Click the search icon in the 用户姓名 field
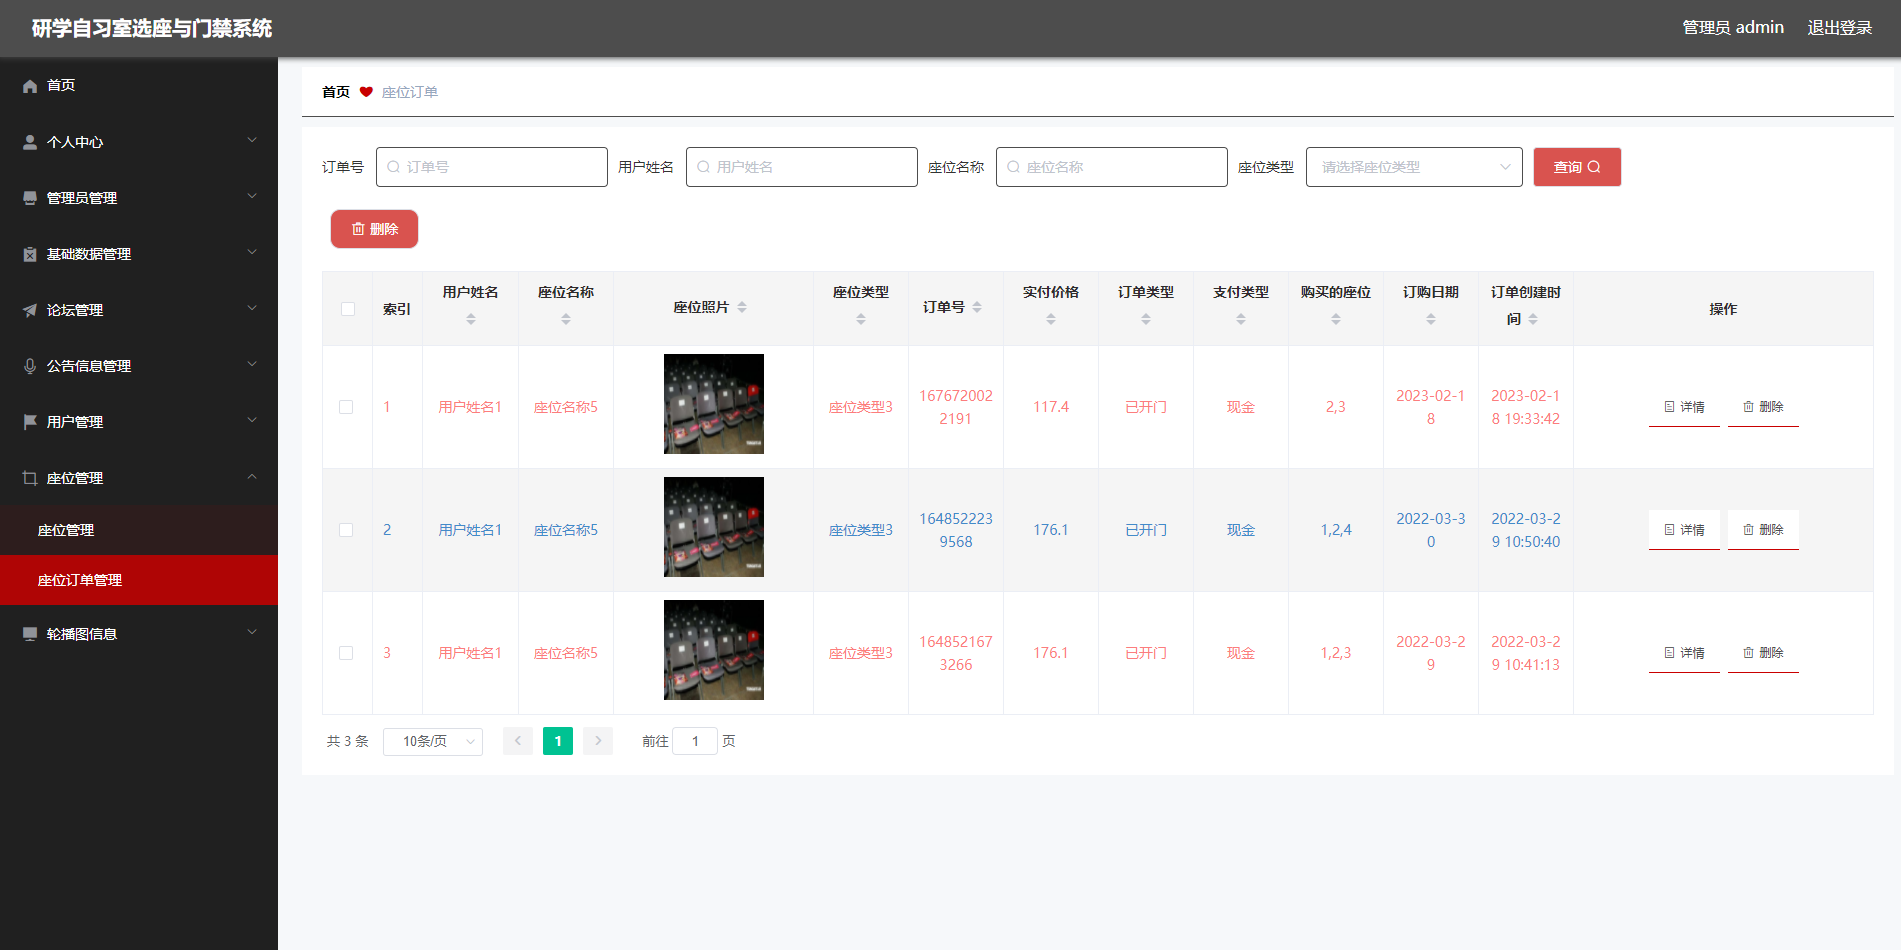 tap(703, 167)
